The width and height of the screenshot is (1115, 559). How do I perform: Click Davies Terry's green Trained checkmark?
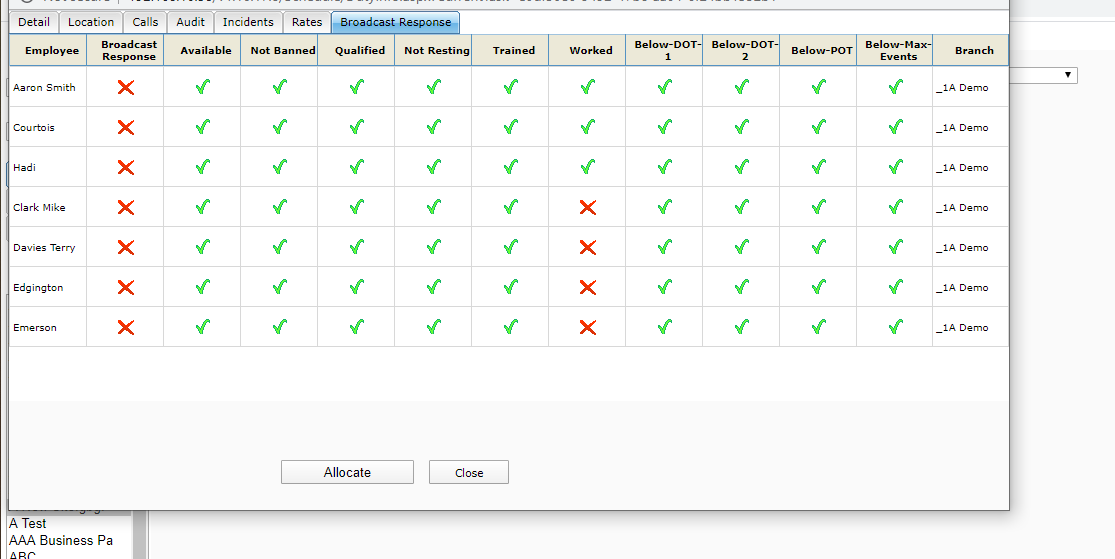point(510,248)
